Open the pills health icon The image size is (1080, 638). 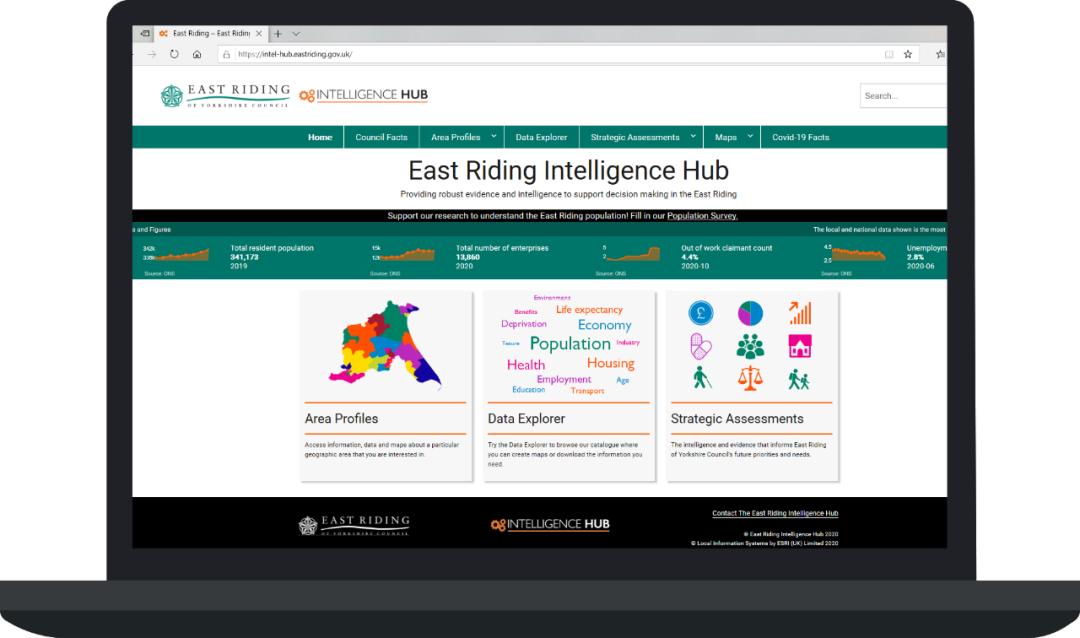point(701,346)
